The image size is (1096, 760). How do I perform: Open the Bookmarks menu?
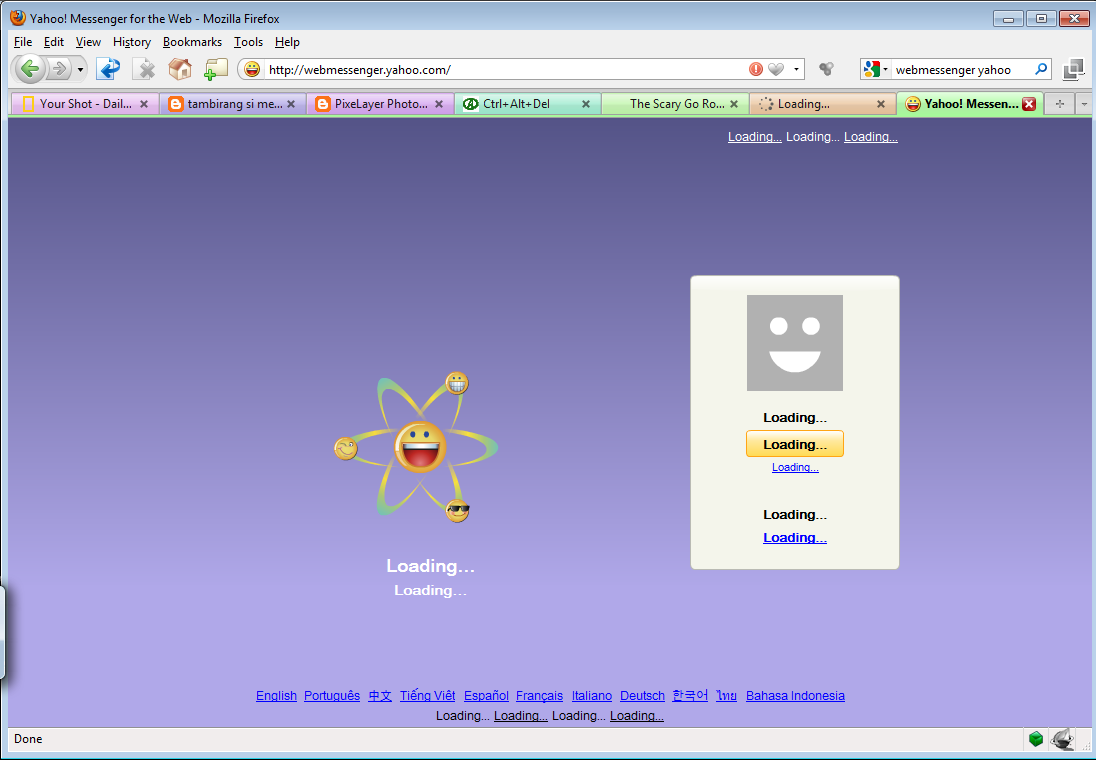click(x=192, y=42)
